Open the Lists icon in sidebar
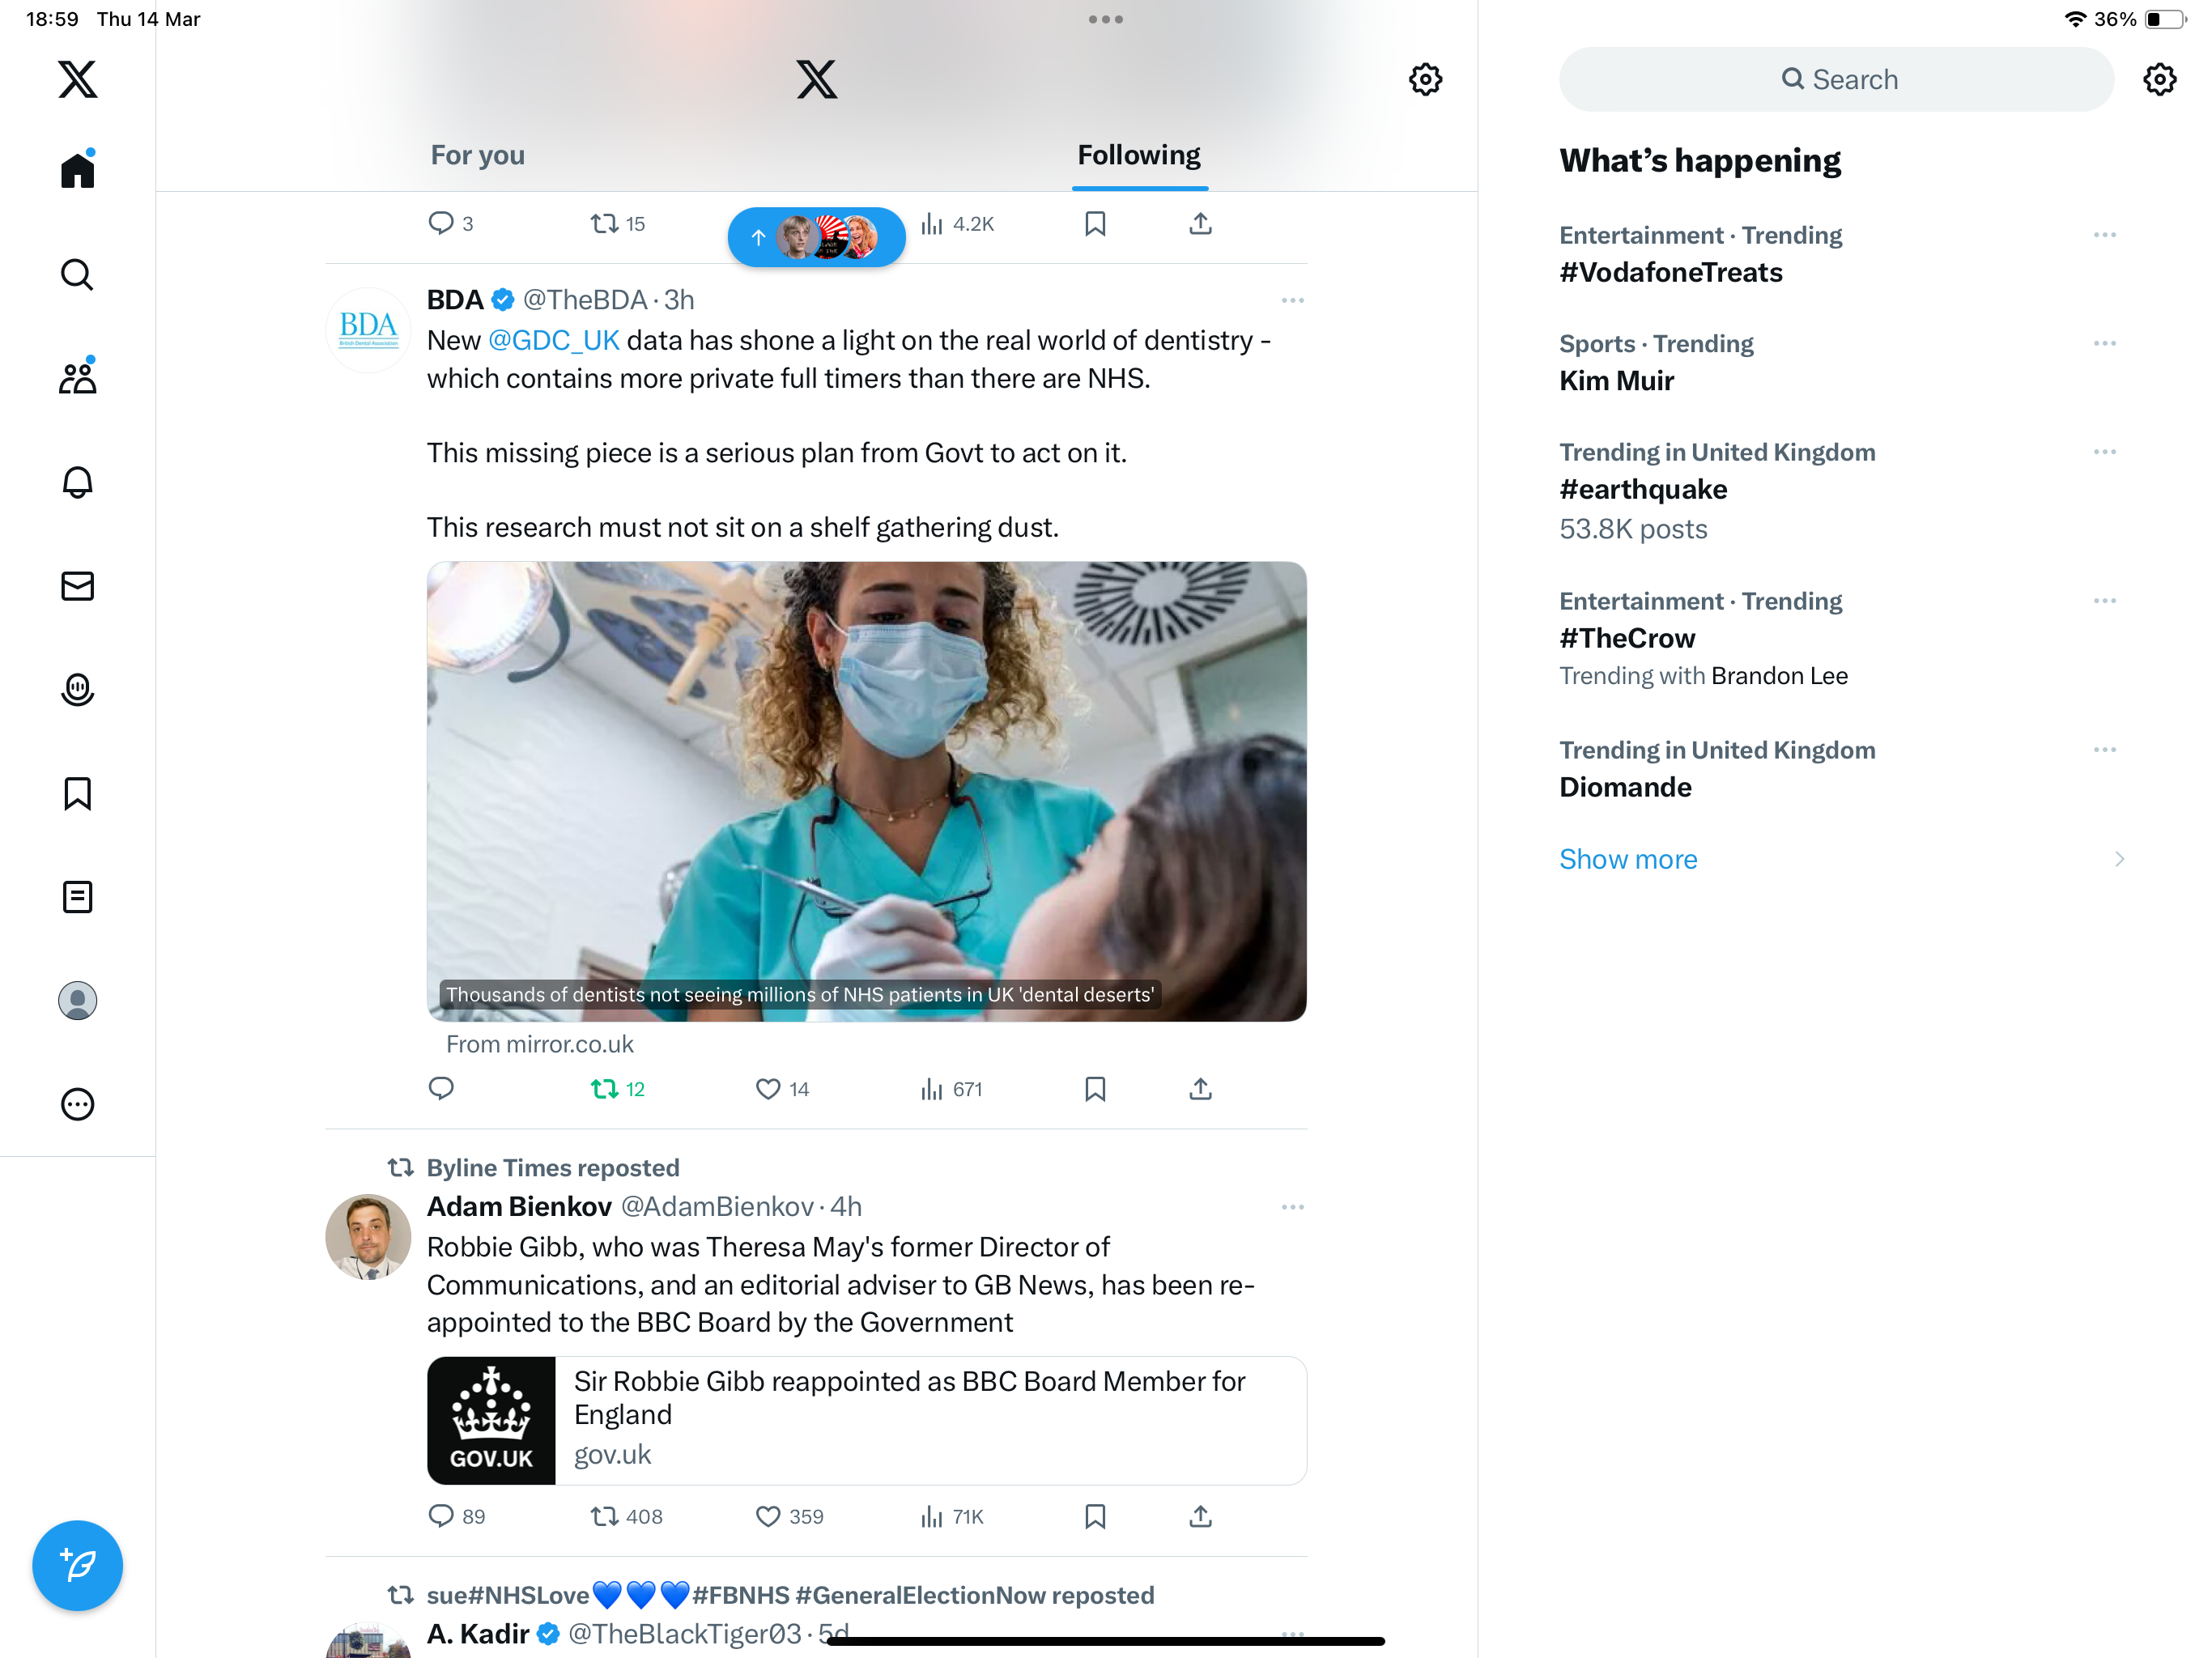 point(77,897)
